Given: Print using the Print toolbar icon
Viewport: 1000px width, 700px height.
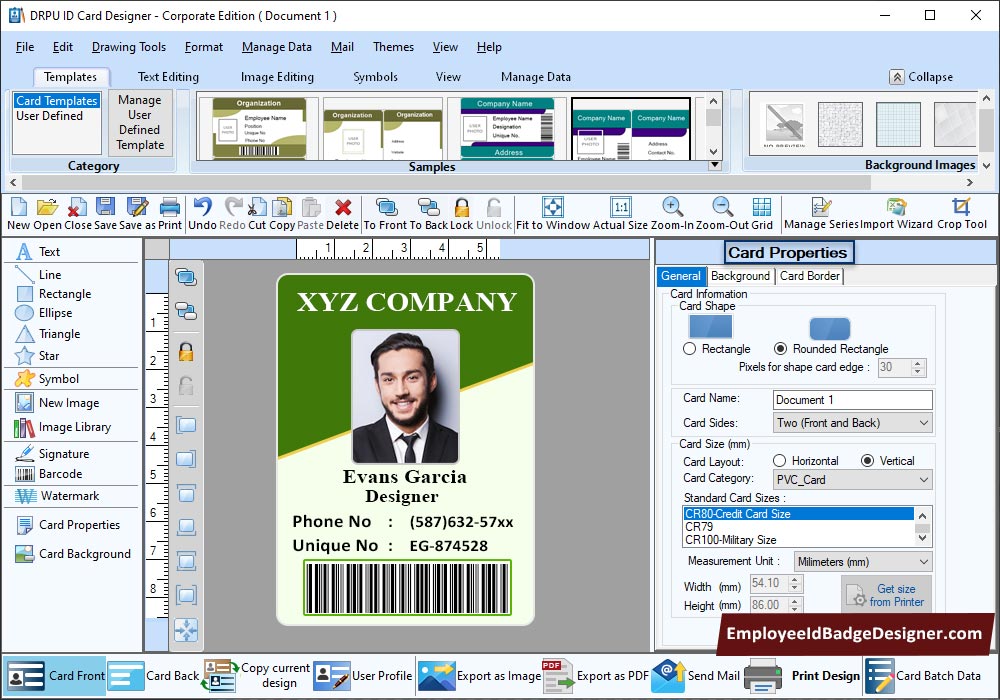Looking at the screenshot, I should pyautogui.click(x=170, y=207).
